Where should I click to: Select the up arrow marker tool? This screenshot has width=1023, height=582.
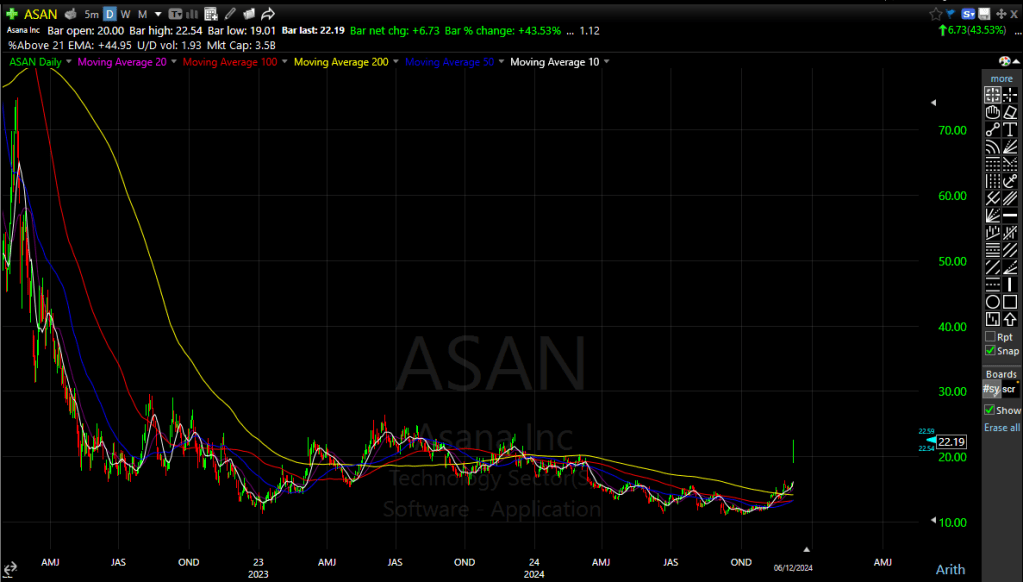tap(1011, 319)
